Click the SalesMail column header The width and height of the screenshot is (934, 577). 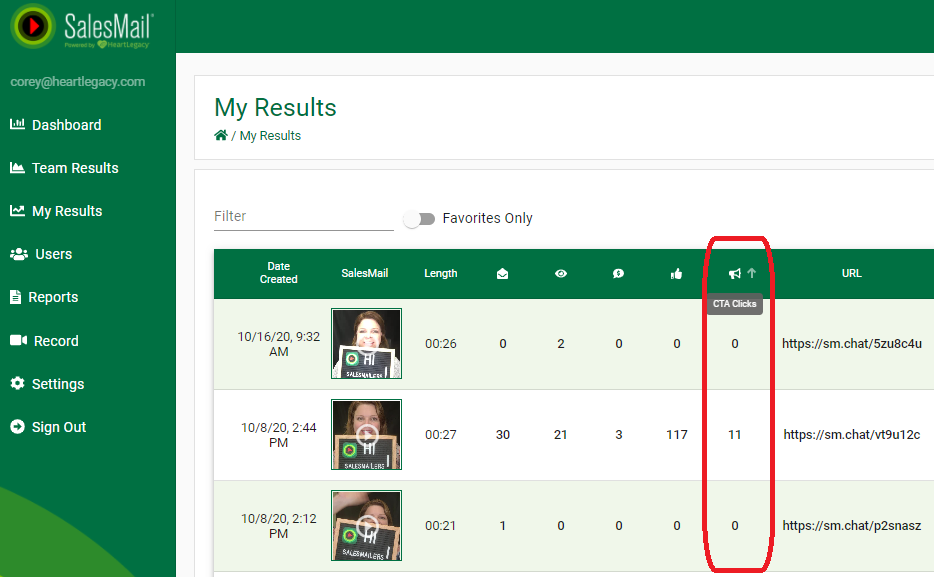pos(365,273)
